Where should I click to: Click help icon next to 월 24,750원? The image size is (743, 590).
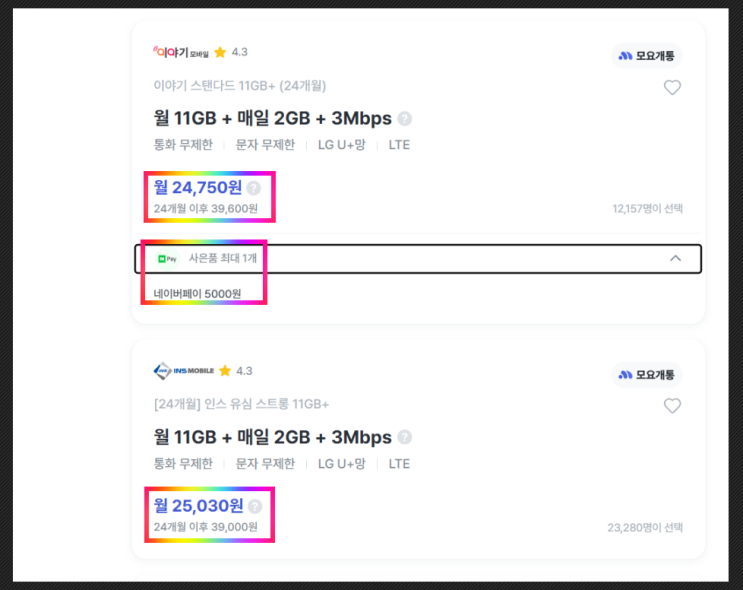click(253, 187)
